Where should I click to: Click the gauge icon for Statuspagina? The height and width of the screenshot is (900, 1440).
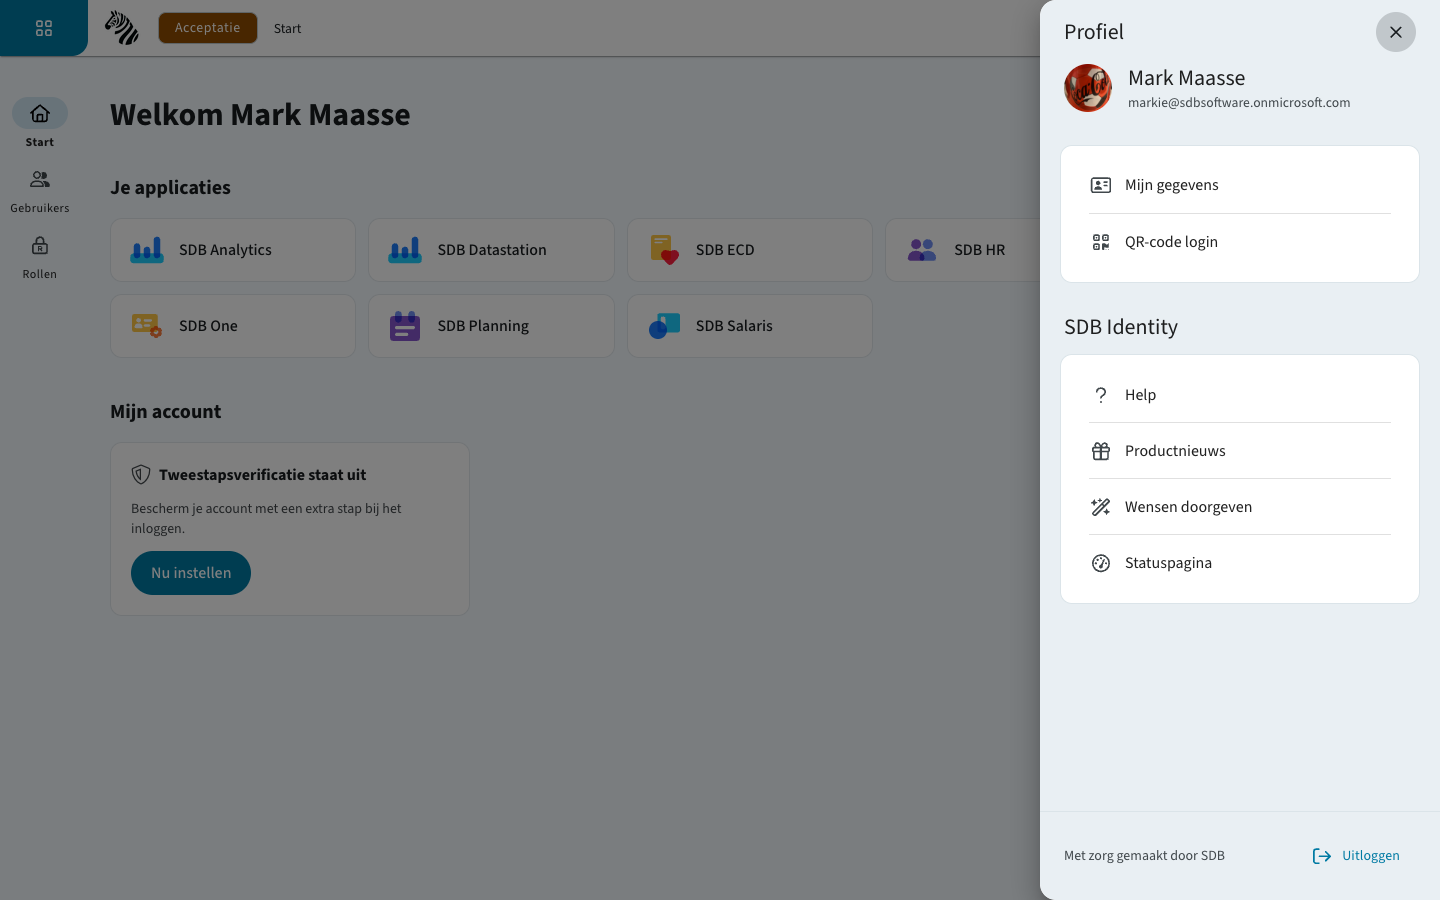click(x=1101, y=563)
